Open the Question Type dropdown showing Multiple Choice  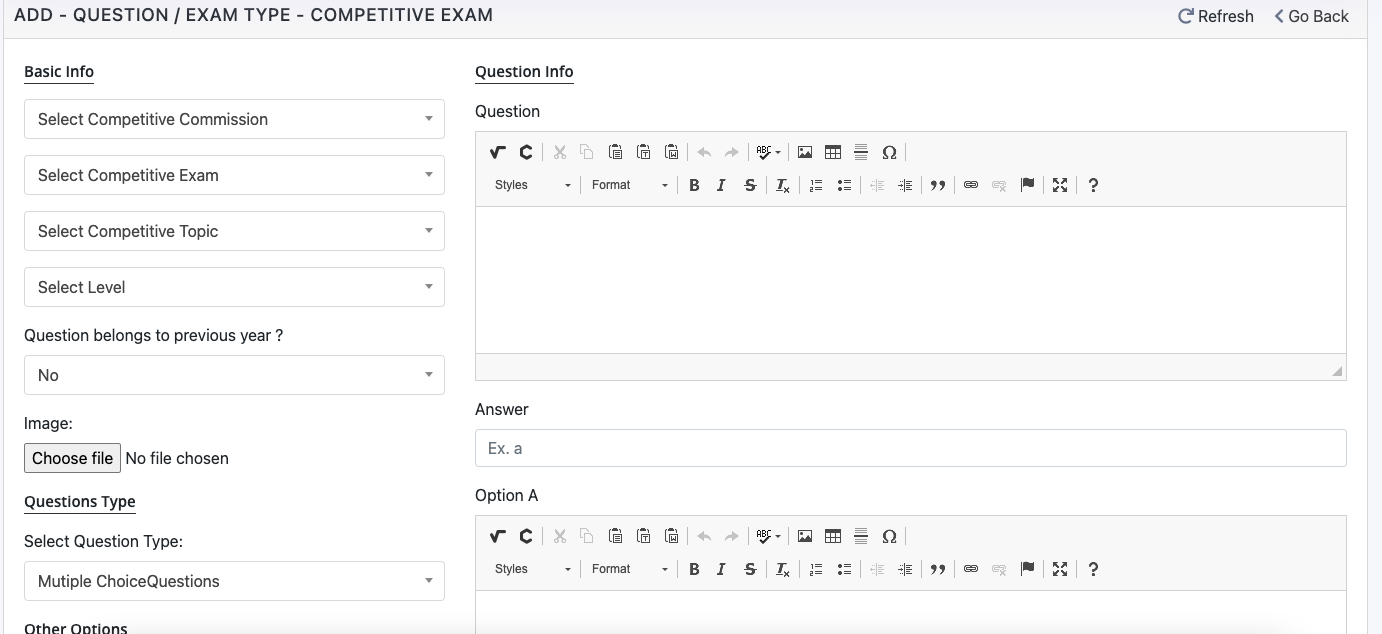click(234, 581)
